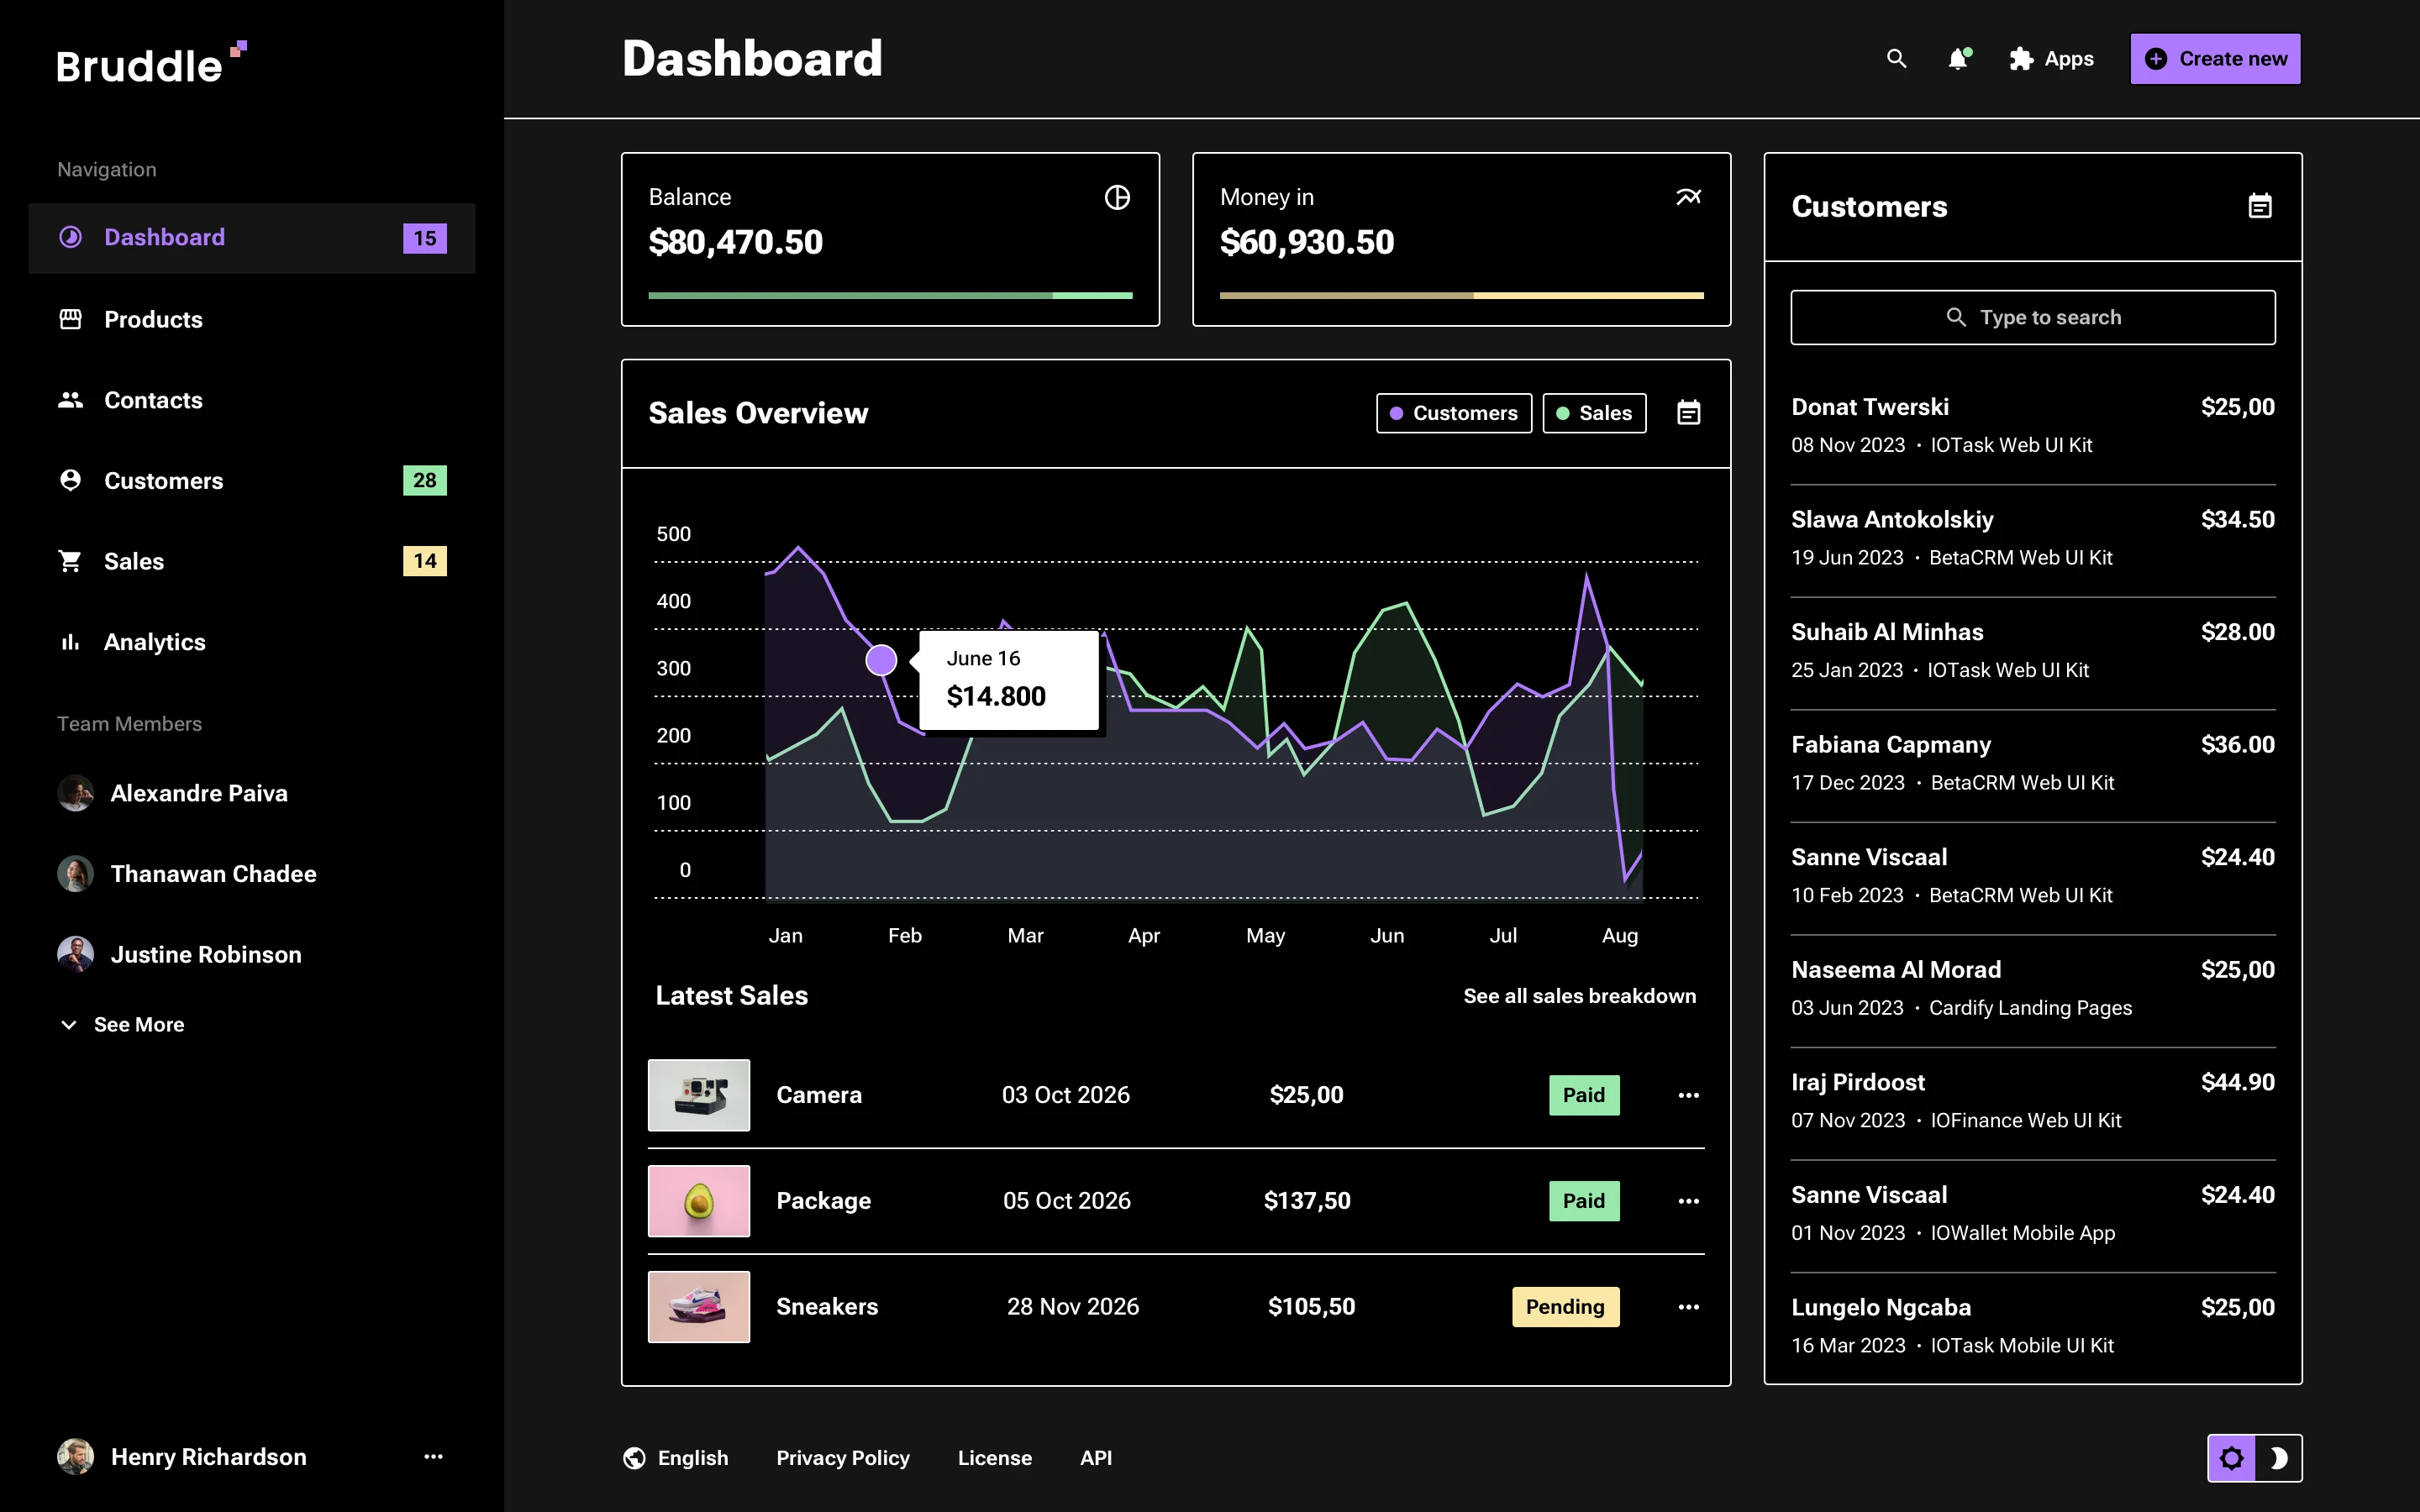Open the search icon in the top bar

(x=1897, y=59)
